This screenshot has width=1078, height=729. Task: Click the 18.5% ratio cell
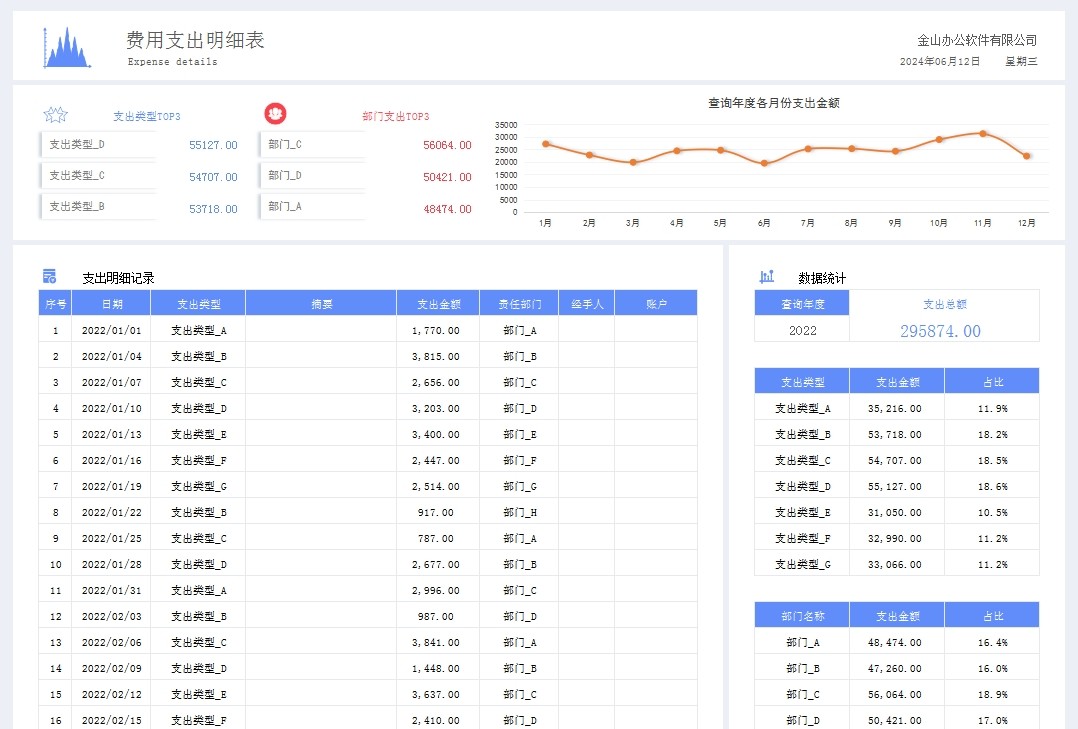(x=992, y=460)
